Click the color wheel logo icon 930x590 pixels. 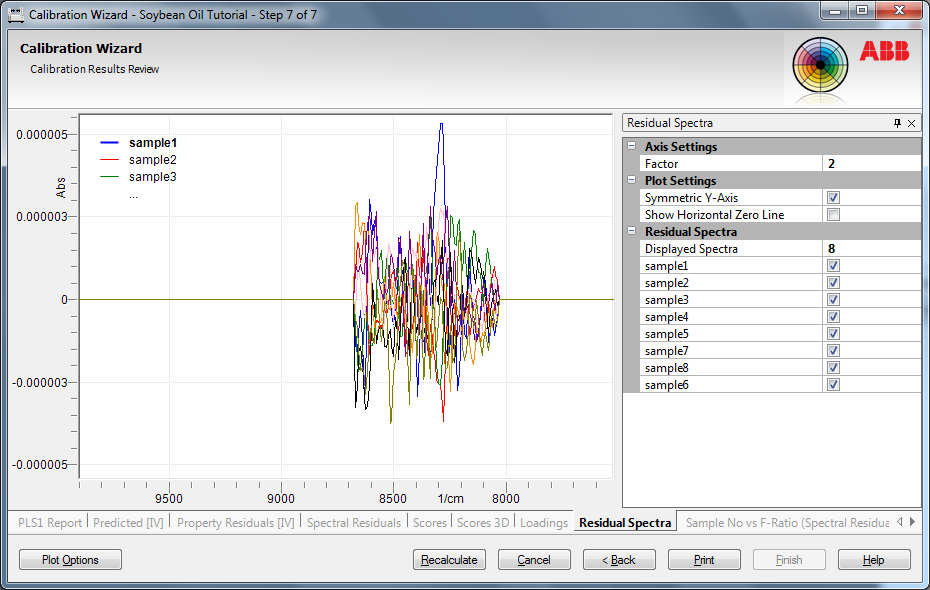point(820,65)
